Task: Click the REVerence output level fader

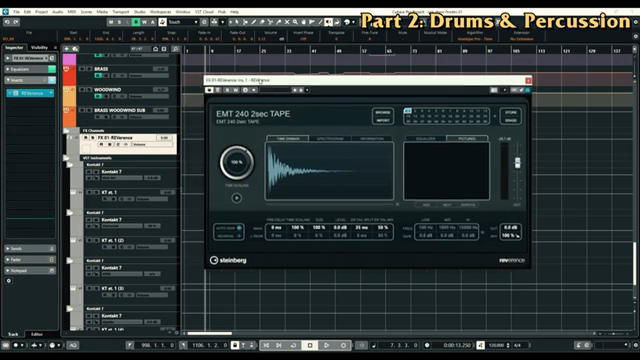Action: click(x=517, y=162)
